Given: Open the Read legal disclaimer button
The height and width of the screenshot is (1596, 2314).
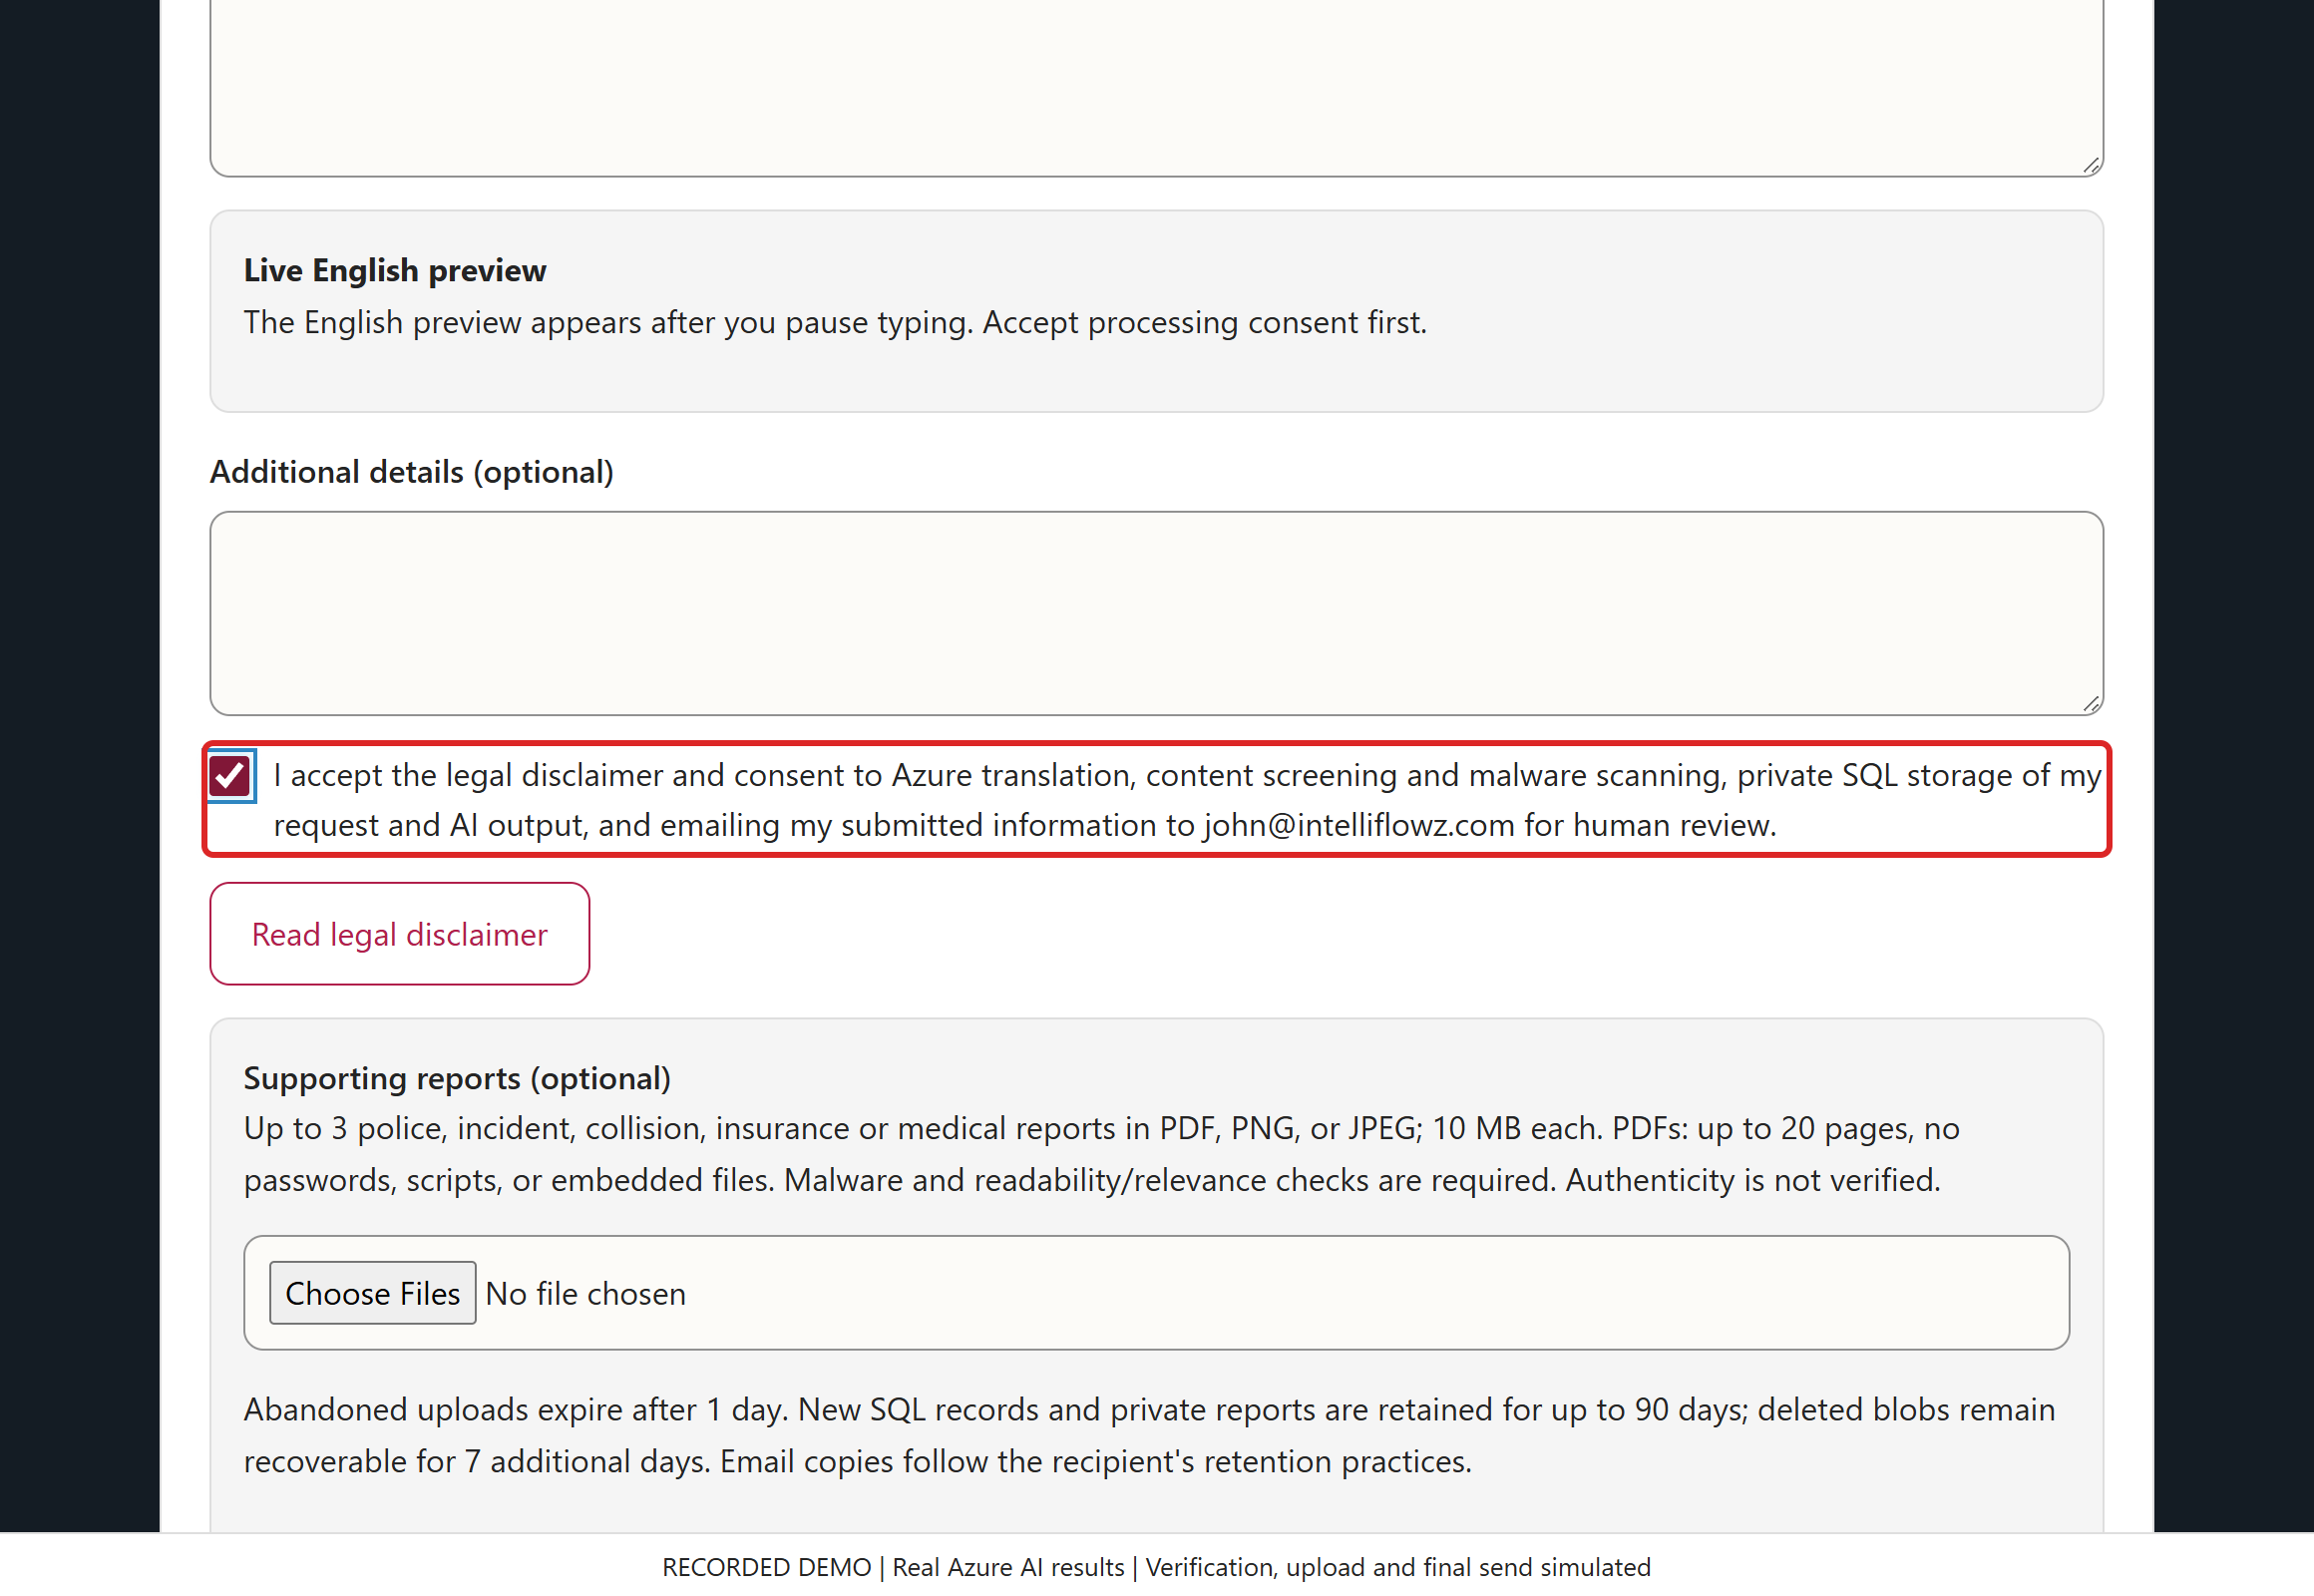Looking at the screenshot, I should click(x=399, y=934).
